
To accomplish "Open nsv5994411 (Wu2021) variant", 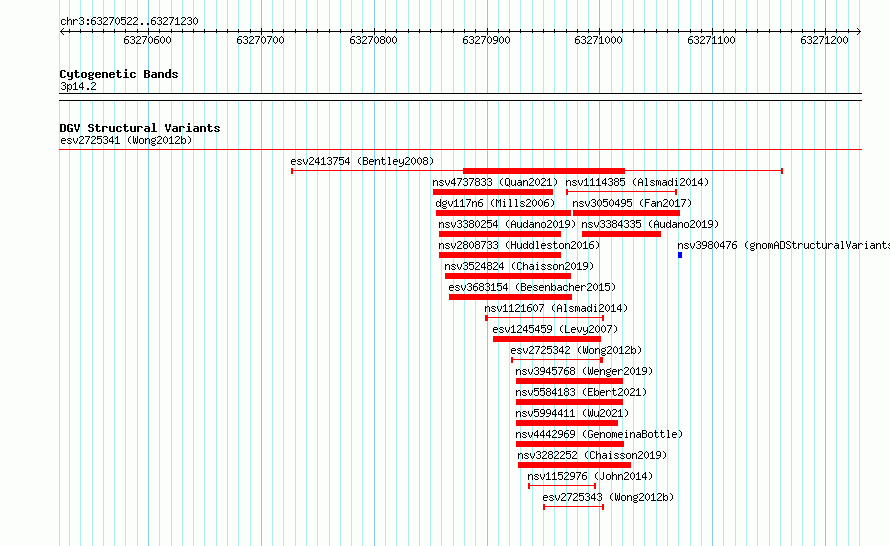I will click(572, 413).
